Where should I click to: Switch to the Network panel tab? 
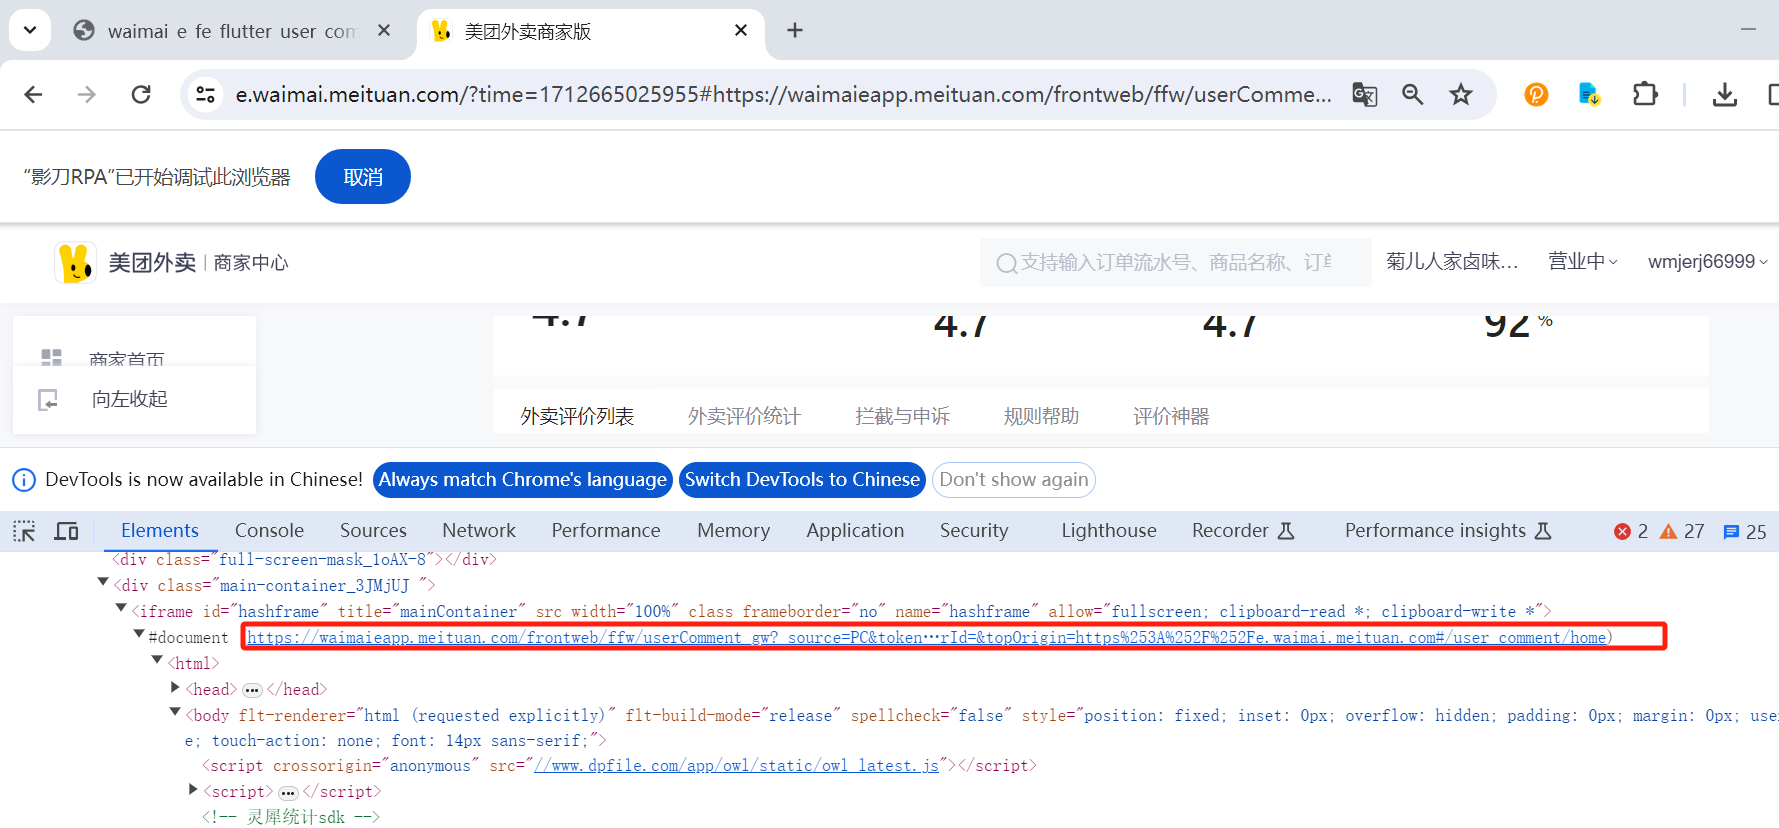[479, 531]
